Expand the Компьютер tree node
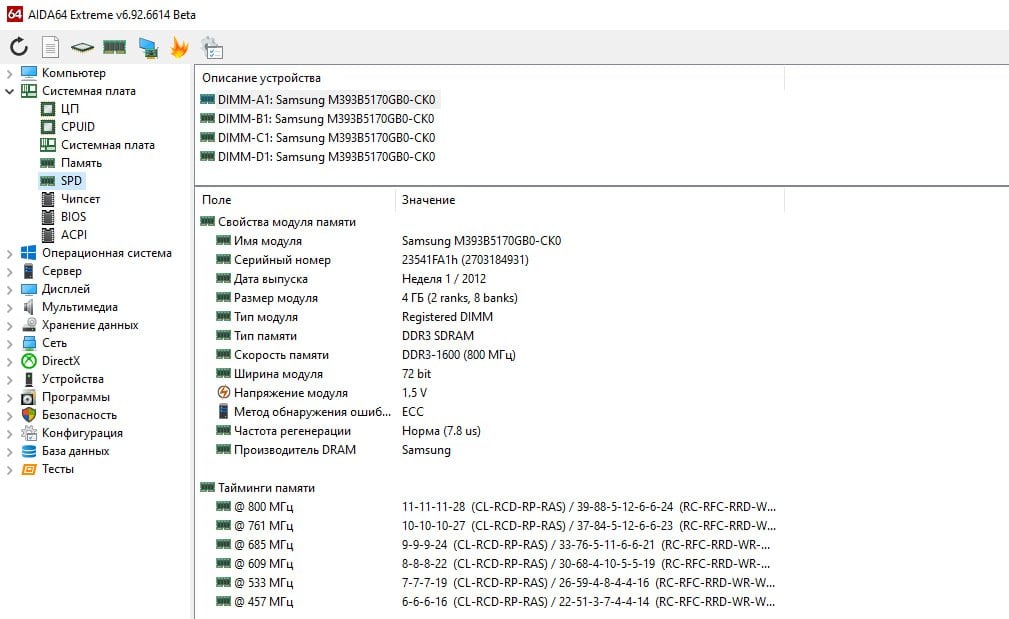The height and width of the screenshot is (619, 1009). pyautogui.click(x=9, y=73)
